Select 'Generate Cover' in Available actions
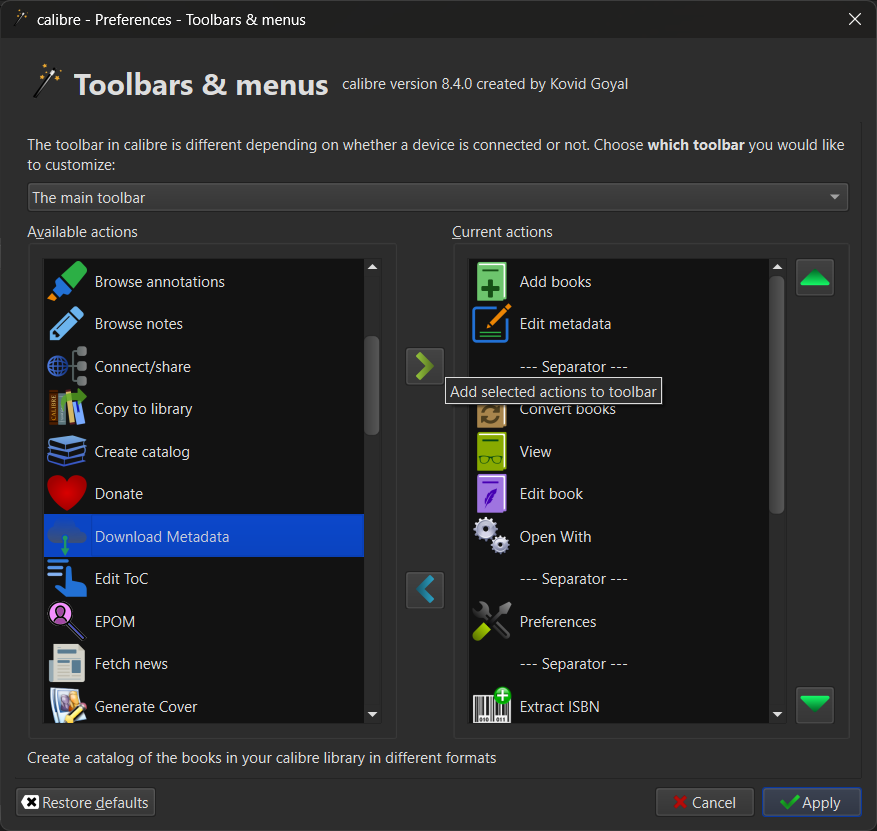Screen dimensions: 877x831 [x=204, y=706]
